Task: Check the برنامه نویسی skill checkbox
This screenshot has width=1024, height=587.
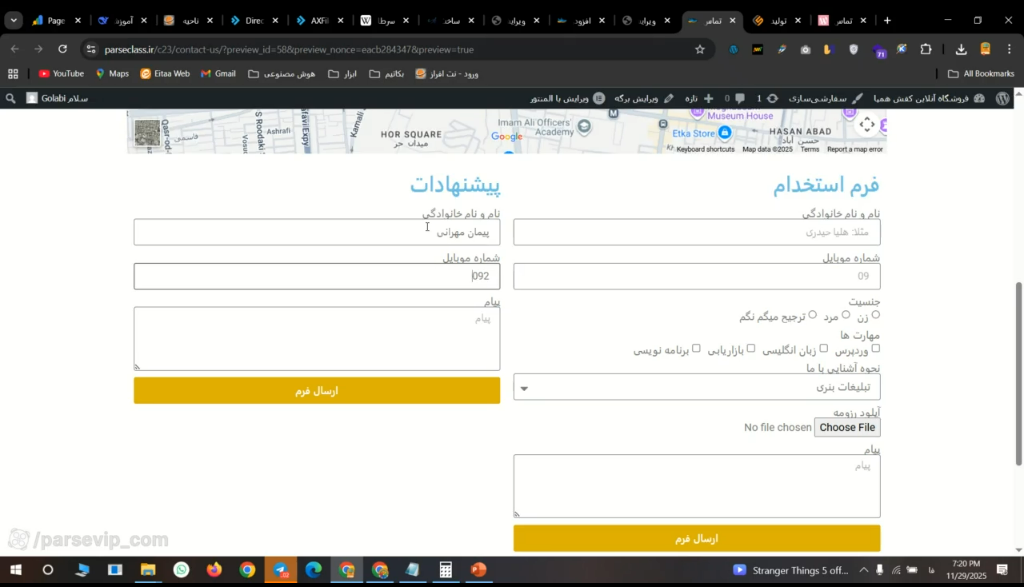Action: (696, 348)
